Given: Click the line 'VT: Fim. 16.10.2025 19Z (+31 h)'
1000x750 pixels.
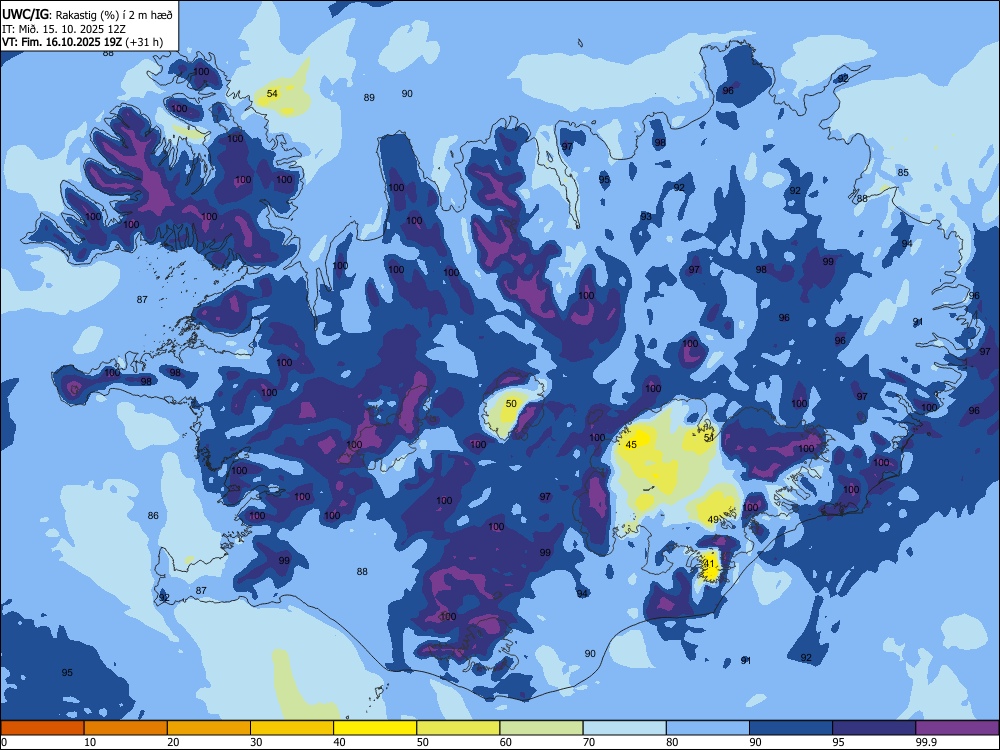Looking at the screenshot, I should click(x=82, y=42).
